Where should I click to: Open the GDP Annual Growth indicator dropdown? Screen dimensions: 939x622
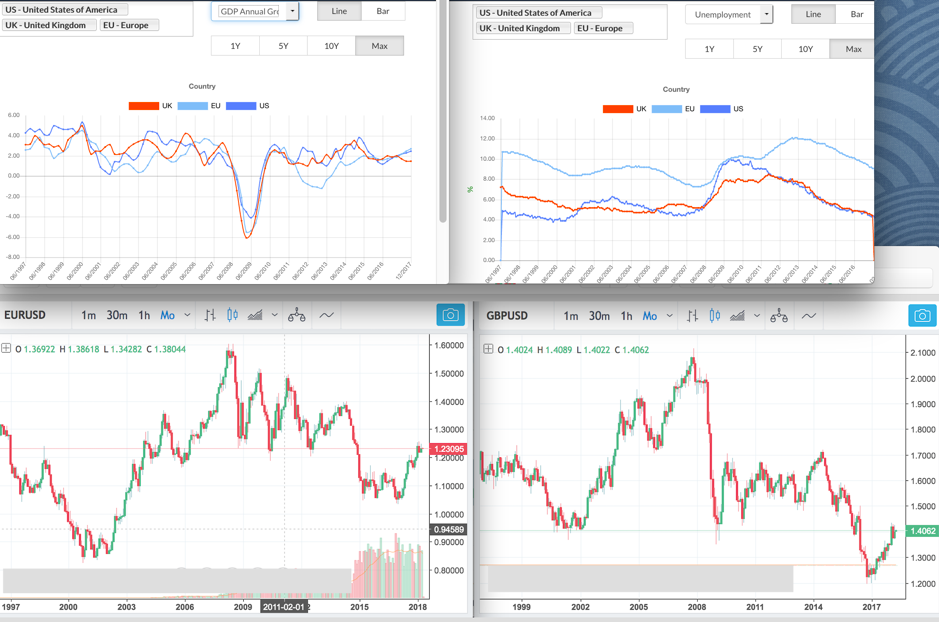292,12
